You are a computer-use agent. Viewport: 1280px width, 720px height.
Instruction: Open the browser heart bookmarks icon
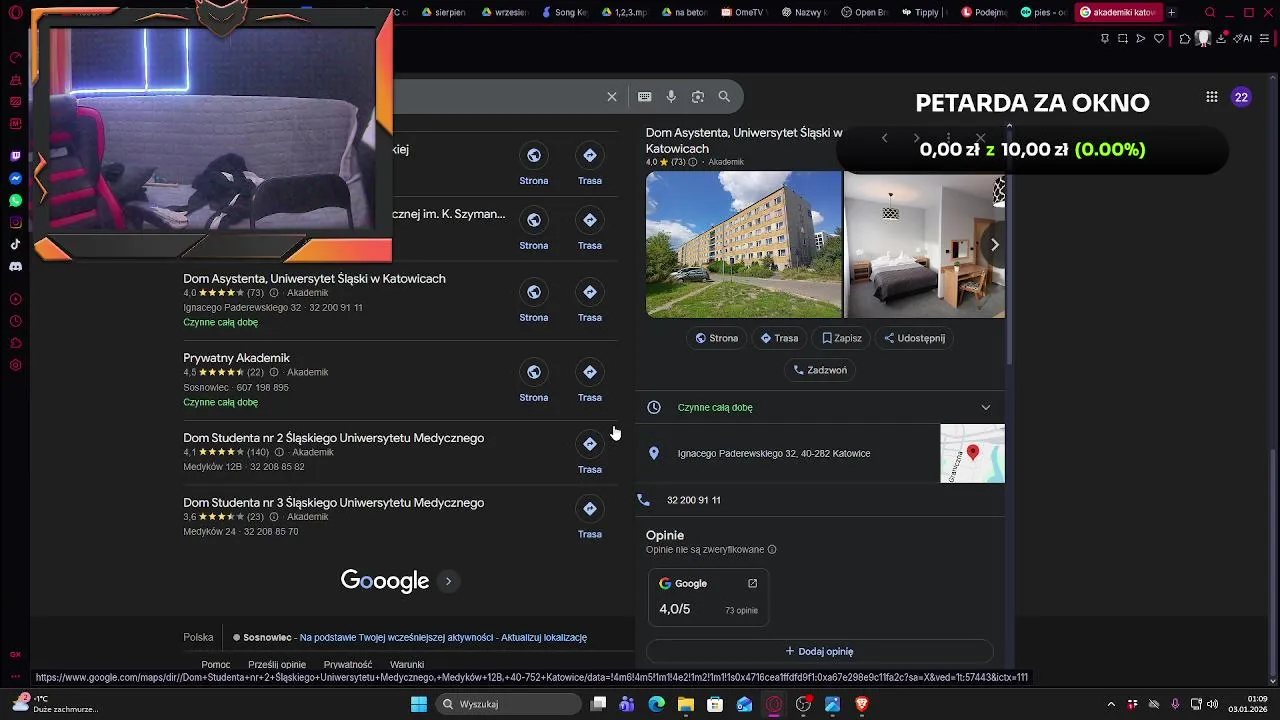(x=1159, y=38)
